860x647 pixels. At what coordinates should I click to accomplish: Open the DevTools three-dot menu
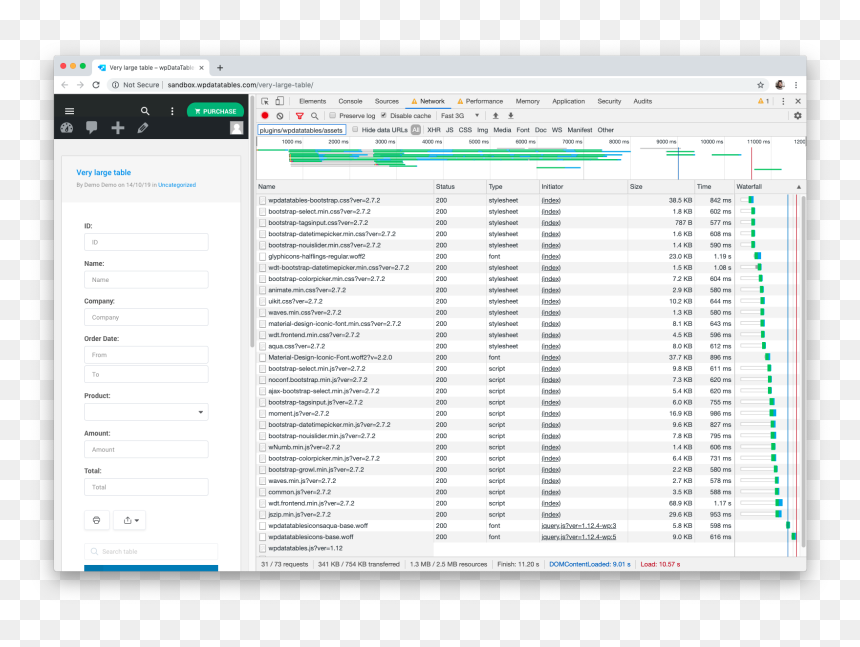(x=783, y=101)
